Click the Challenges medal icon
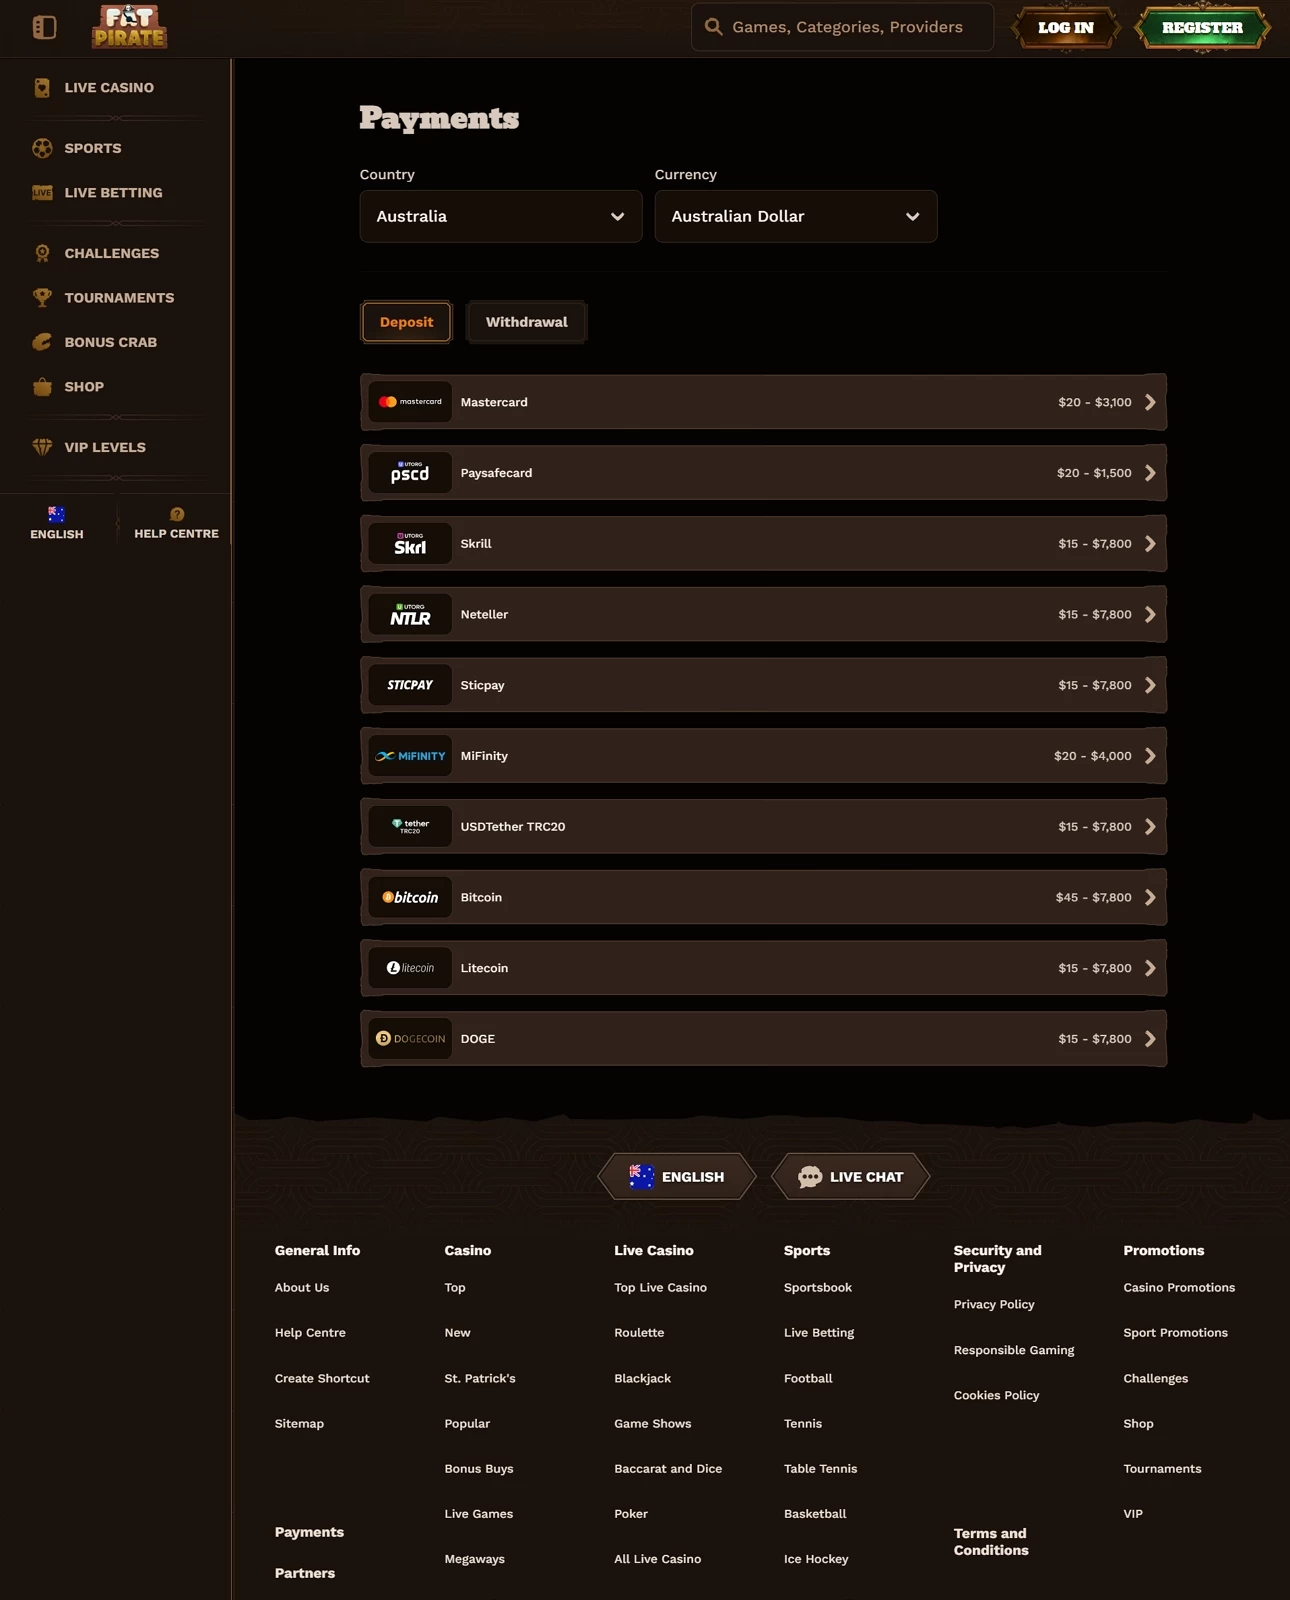Viewport: 1290px width, 1600px height. pyautogui.click(x=42, y=253)
